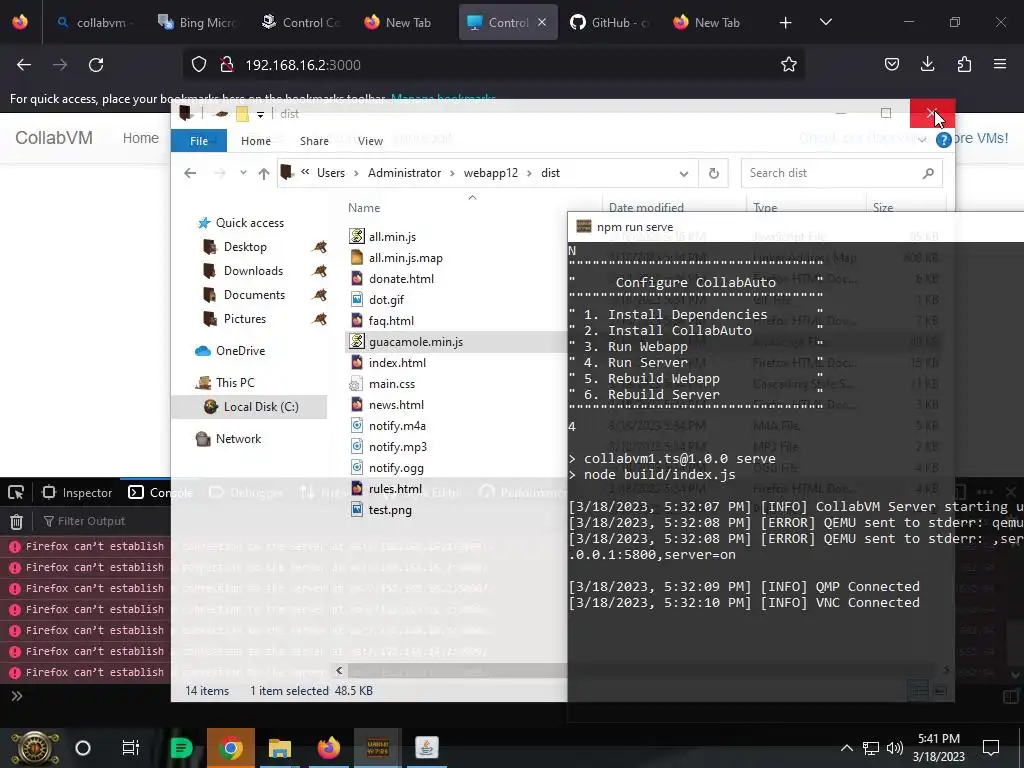Screen dimensions: 1024x768
Task: Open Pictures in navigation pane
Action: click(245, 319)
